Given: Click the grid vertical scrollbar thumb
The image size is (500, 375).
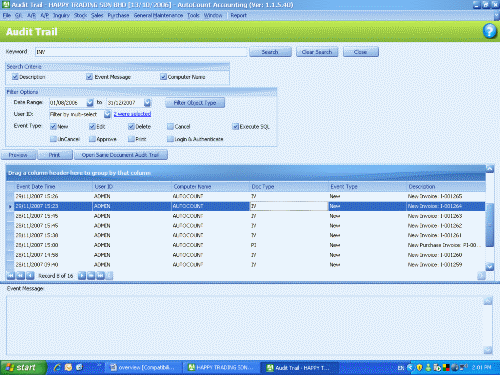Looking at the screenshot, I should coord(489,225).
